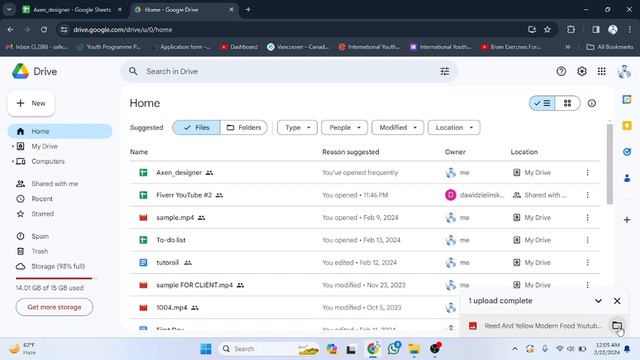Open Google Calendar side panel icon

[627, 99]
